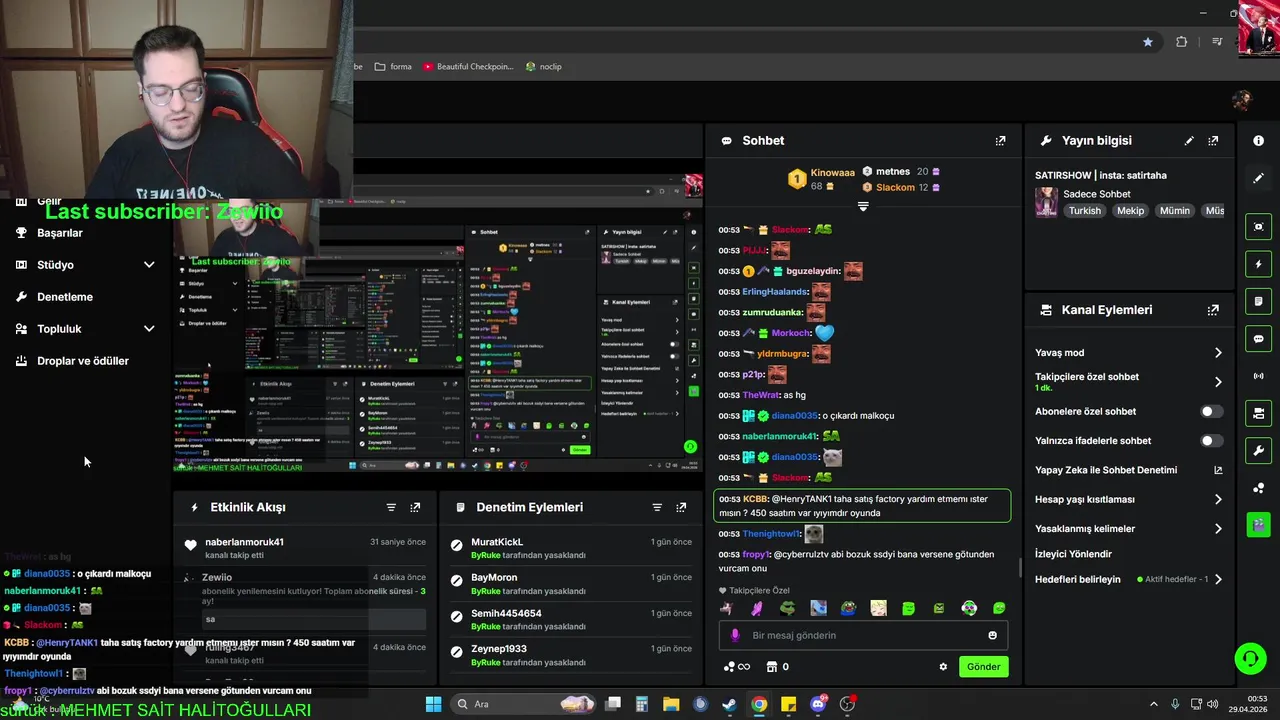Show hidden system tray icons
1280x720 pixels.
pos(1153,704)
